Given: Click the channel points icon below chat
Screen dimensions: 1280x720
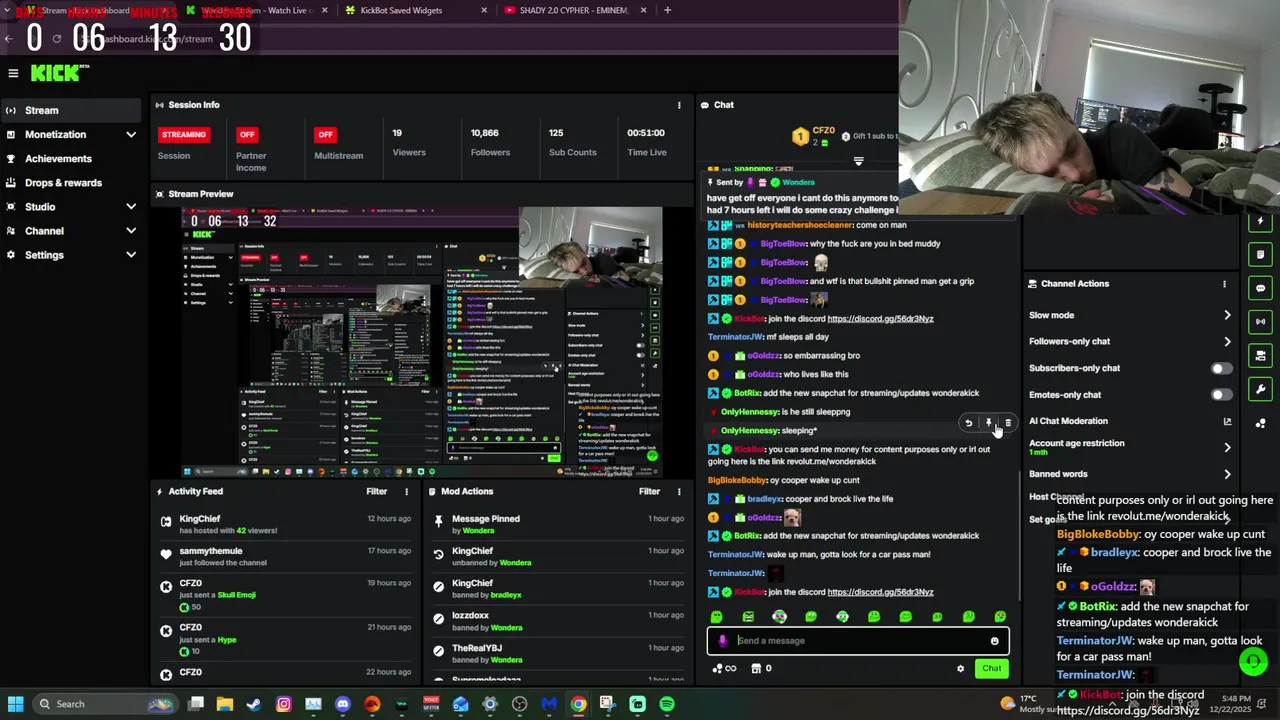Looking at the screenshot, I should click(720, 668).
